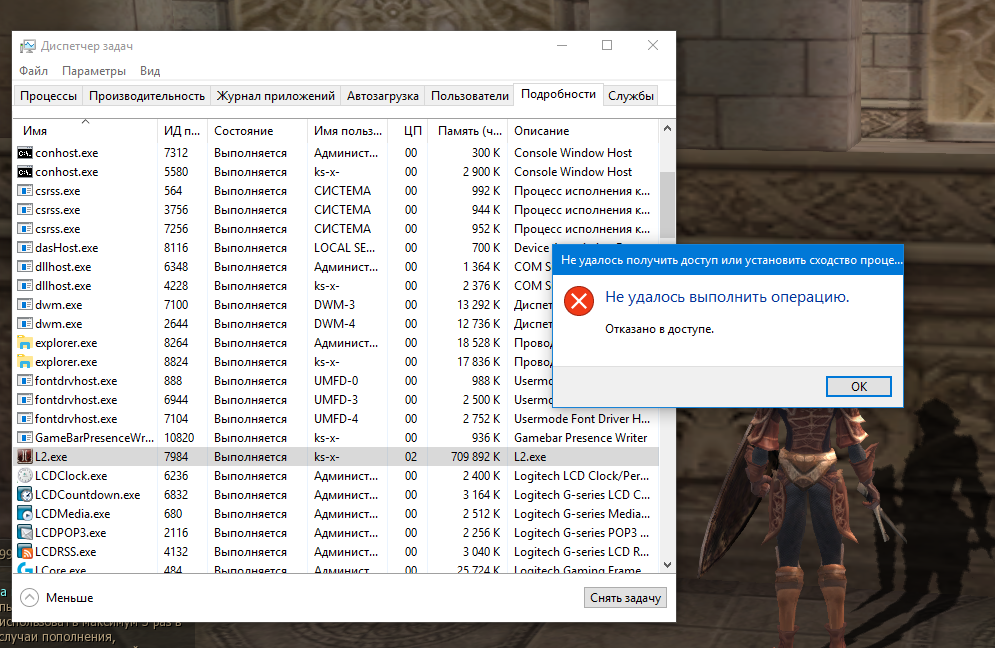Sort by the Имя польз... column header
995x648 pixels.
coord(348,131)
